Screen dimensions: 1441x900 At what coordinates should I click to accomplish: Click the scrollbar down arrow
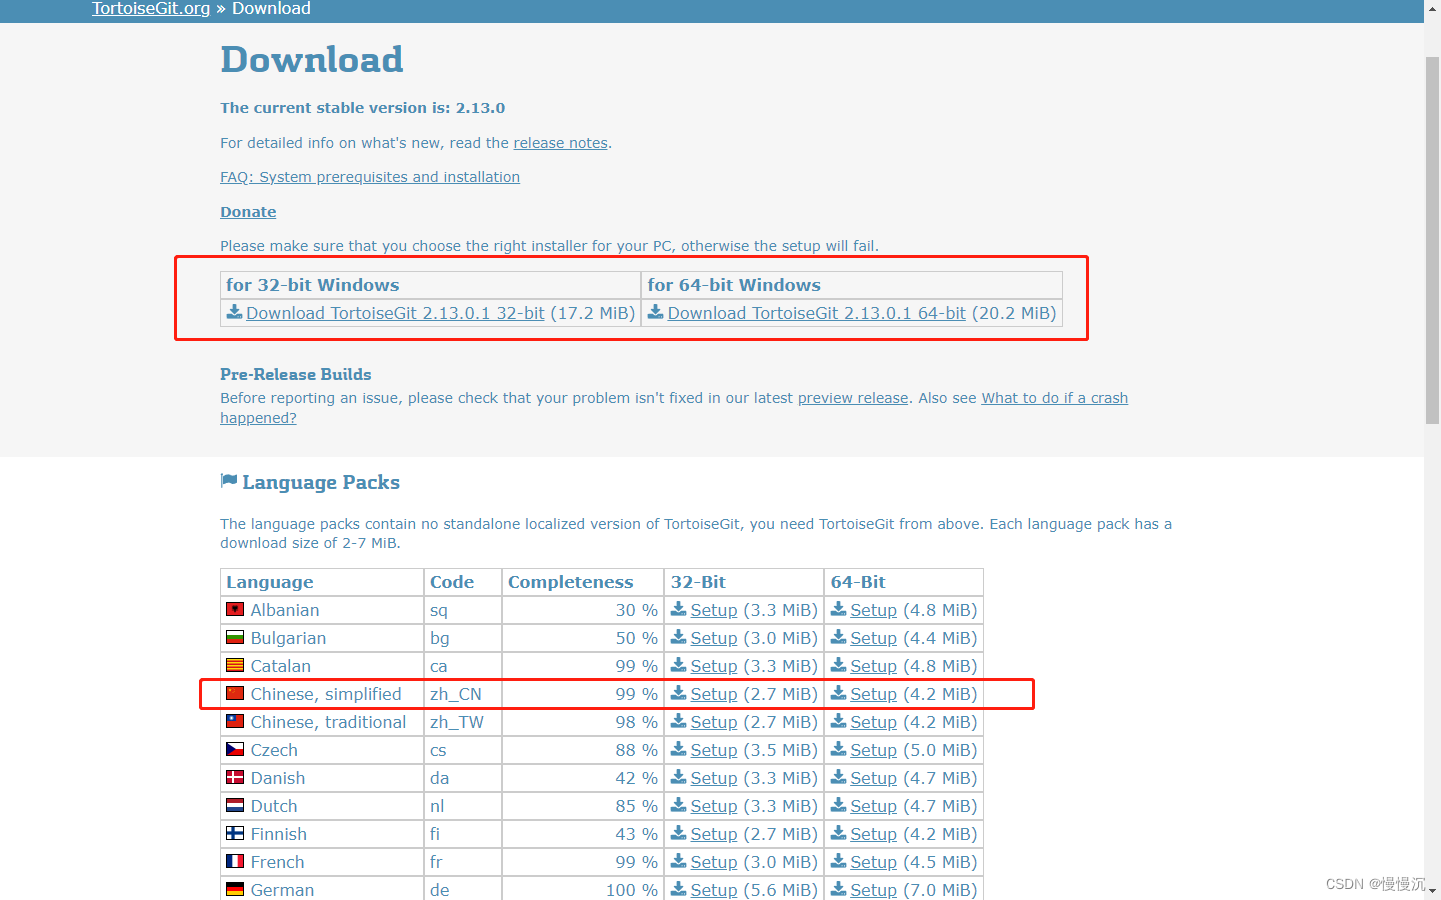1432,890
